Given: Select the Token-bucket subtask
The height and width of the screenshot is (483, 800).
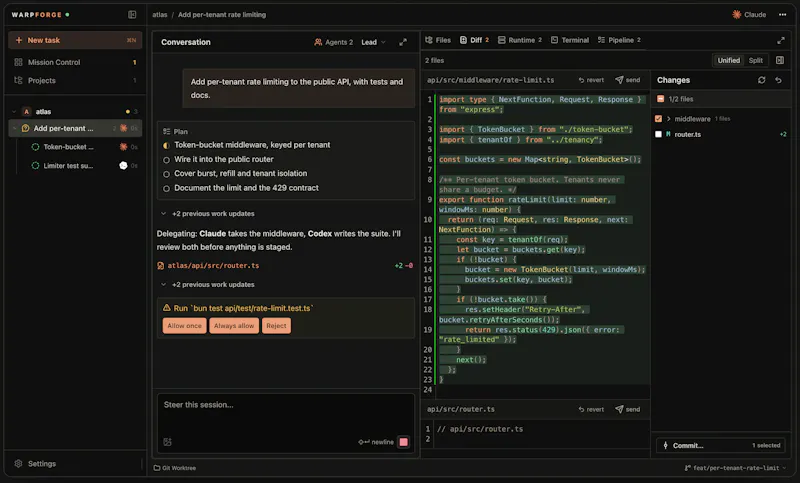Looking at the screenshot, I should point(84,147).
